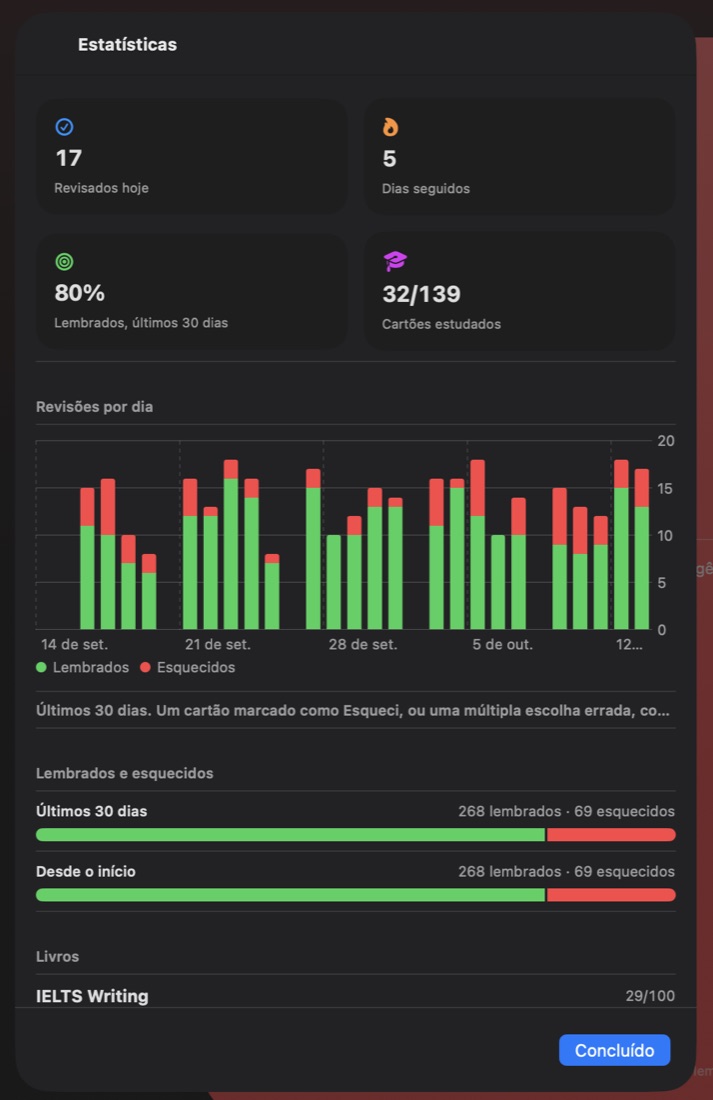Select the '5' streak days value
Image resolution: width=713 pixels, height=1100 pixels.
click(x=389, y=159)
